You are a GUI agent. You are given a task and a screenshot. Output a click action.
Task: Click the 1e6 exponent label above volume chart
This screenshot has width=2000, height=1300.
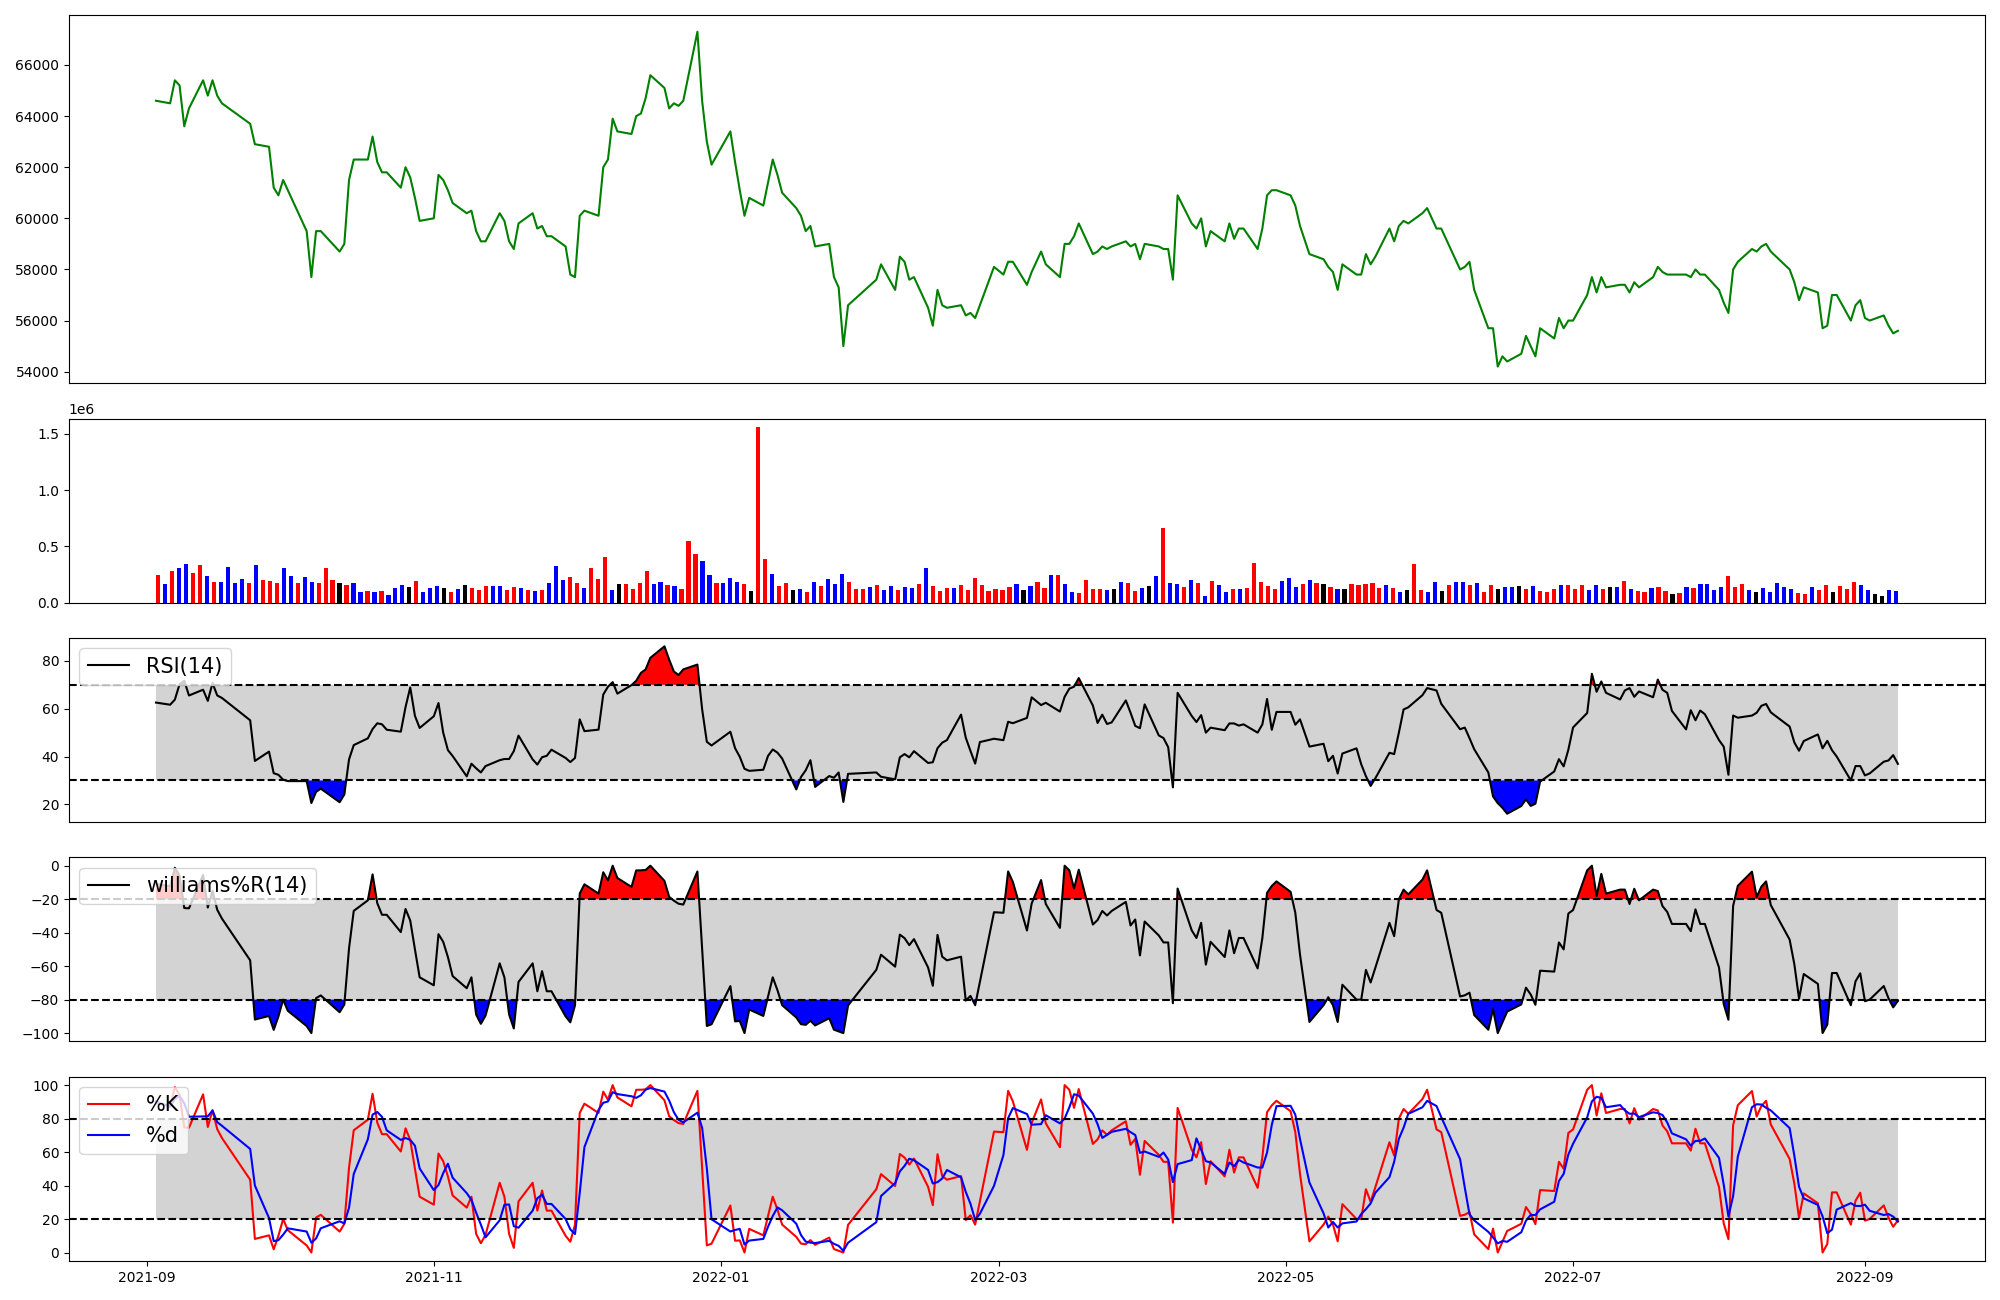click(x=82, y=410)
